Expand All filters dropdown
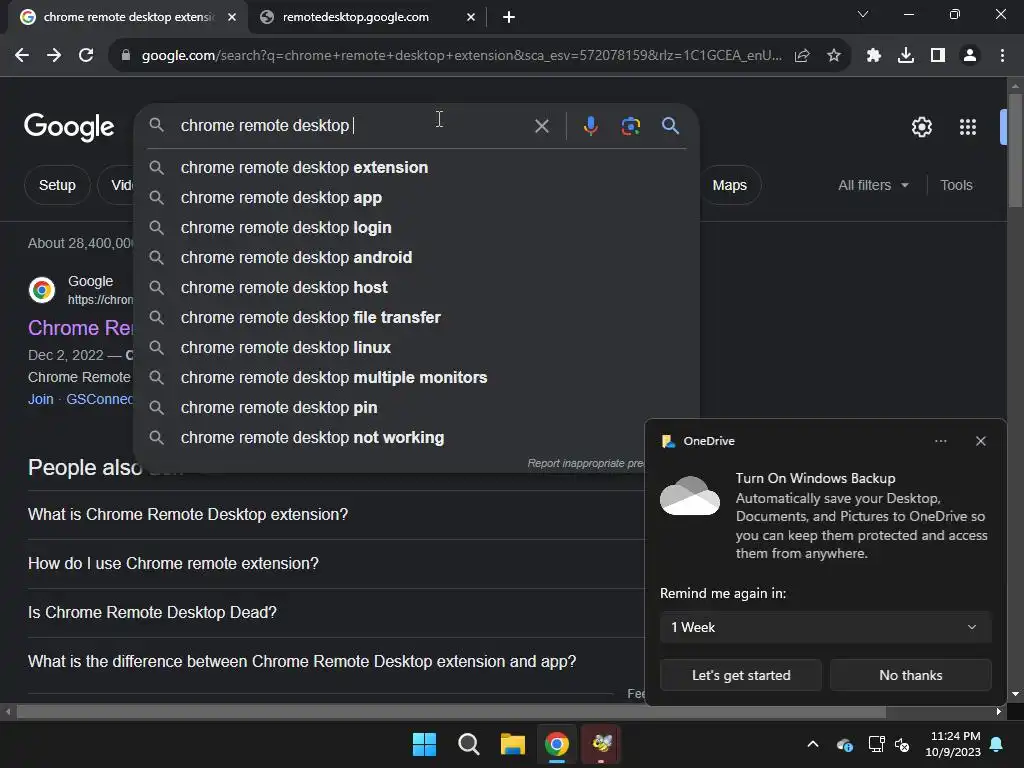 [873, 185]
